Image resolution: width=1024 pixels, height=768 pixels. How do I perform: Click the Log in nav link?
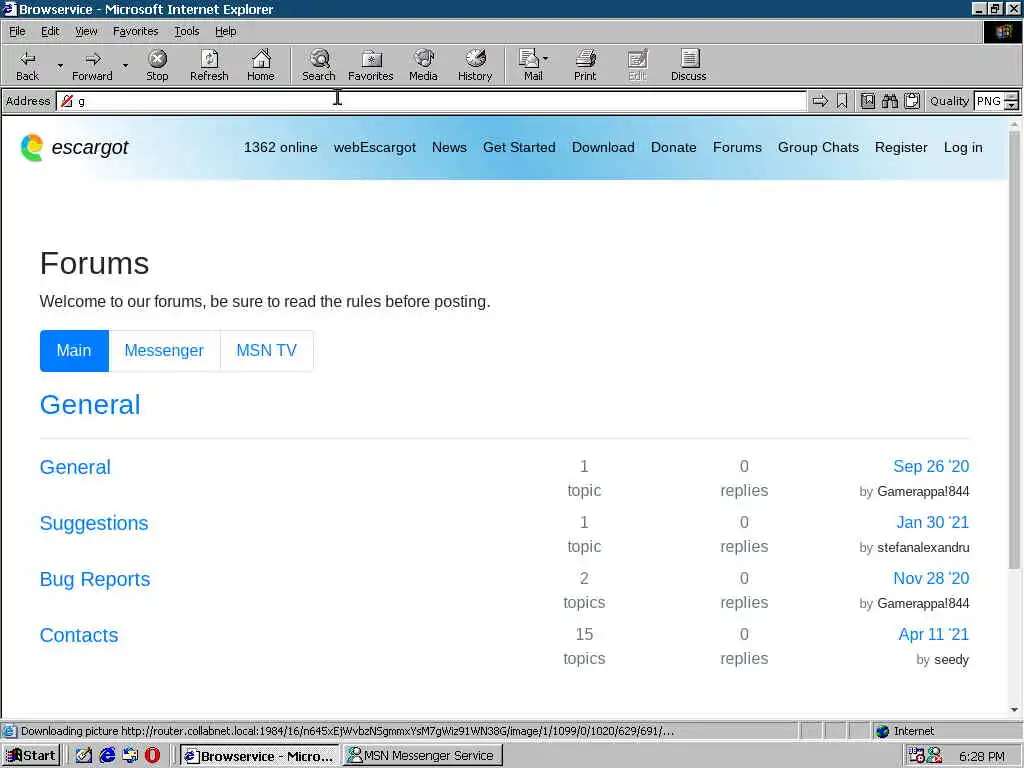963,148
